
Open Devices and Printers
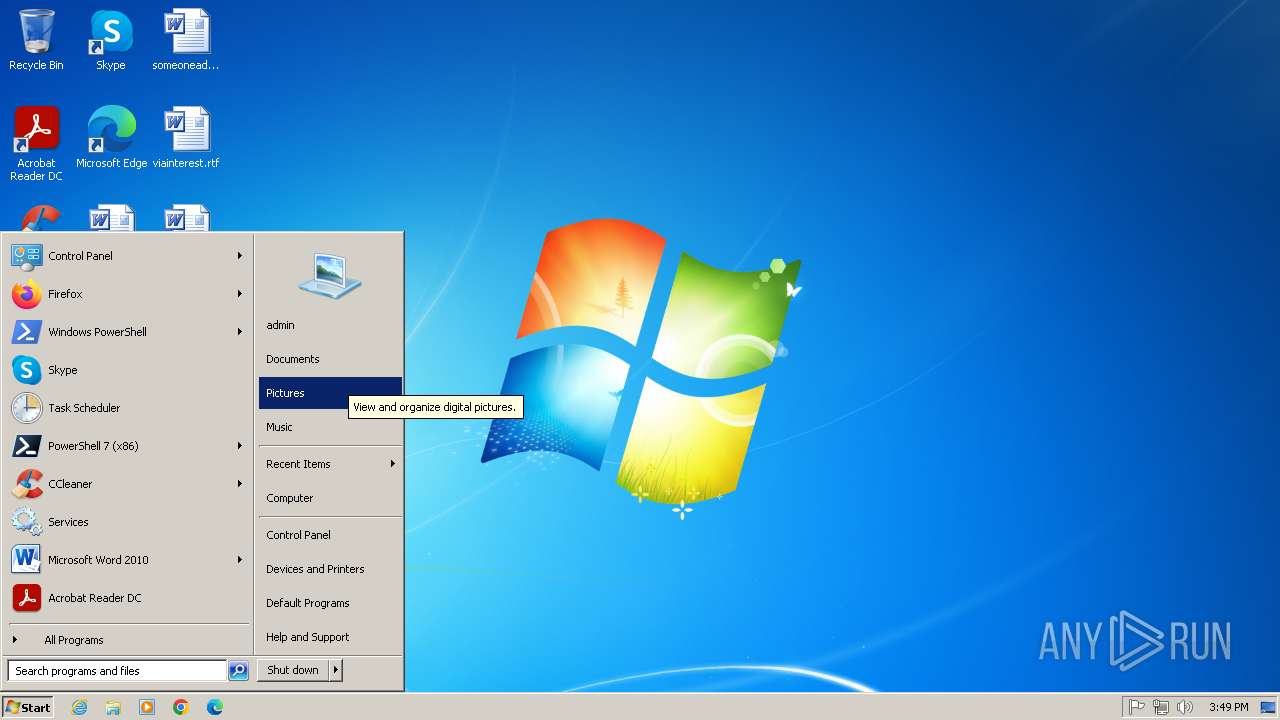click(x=330, y=569)
